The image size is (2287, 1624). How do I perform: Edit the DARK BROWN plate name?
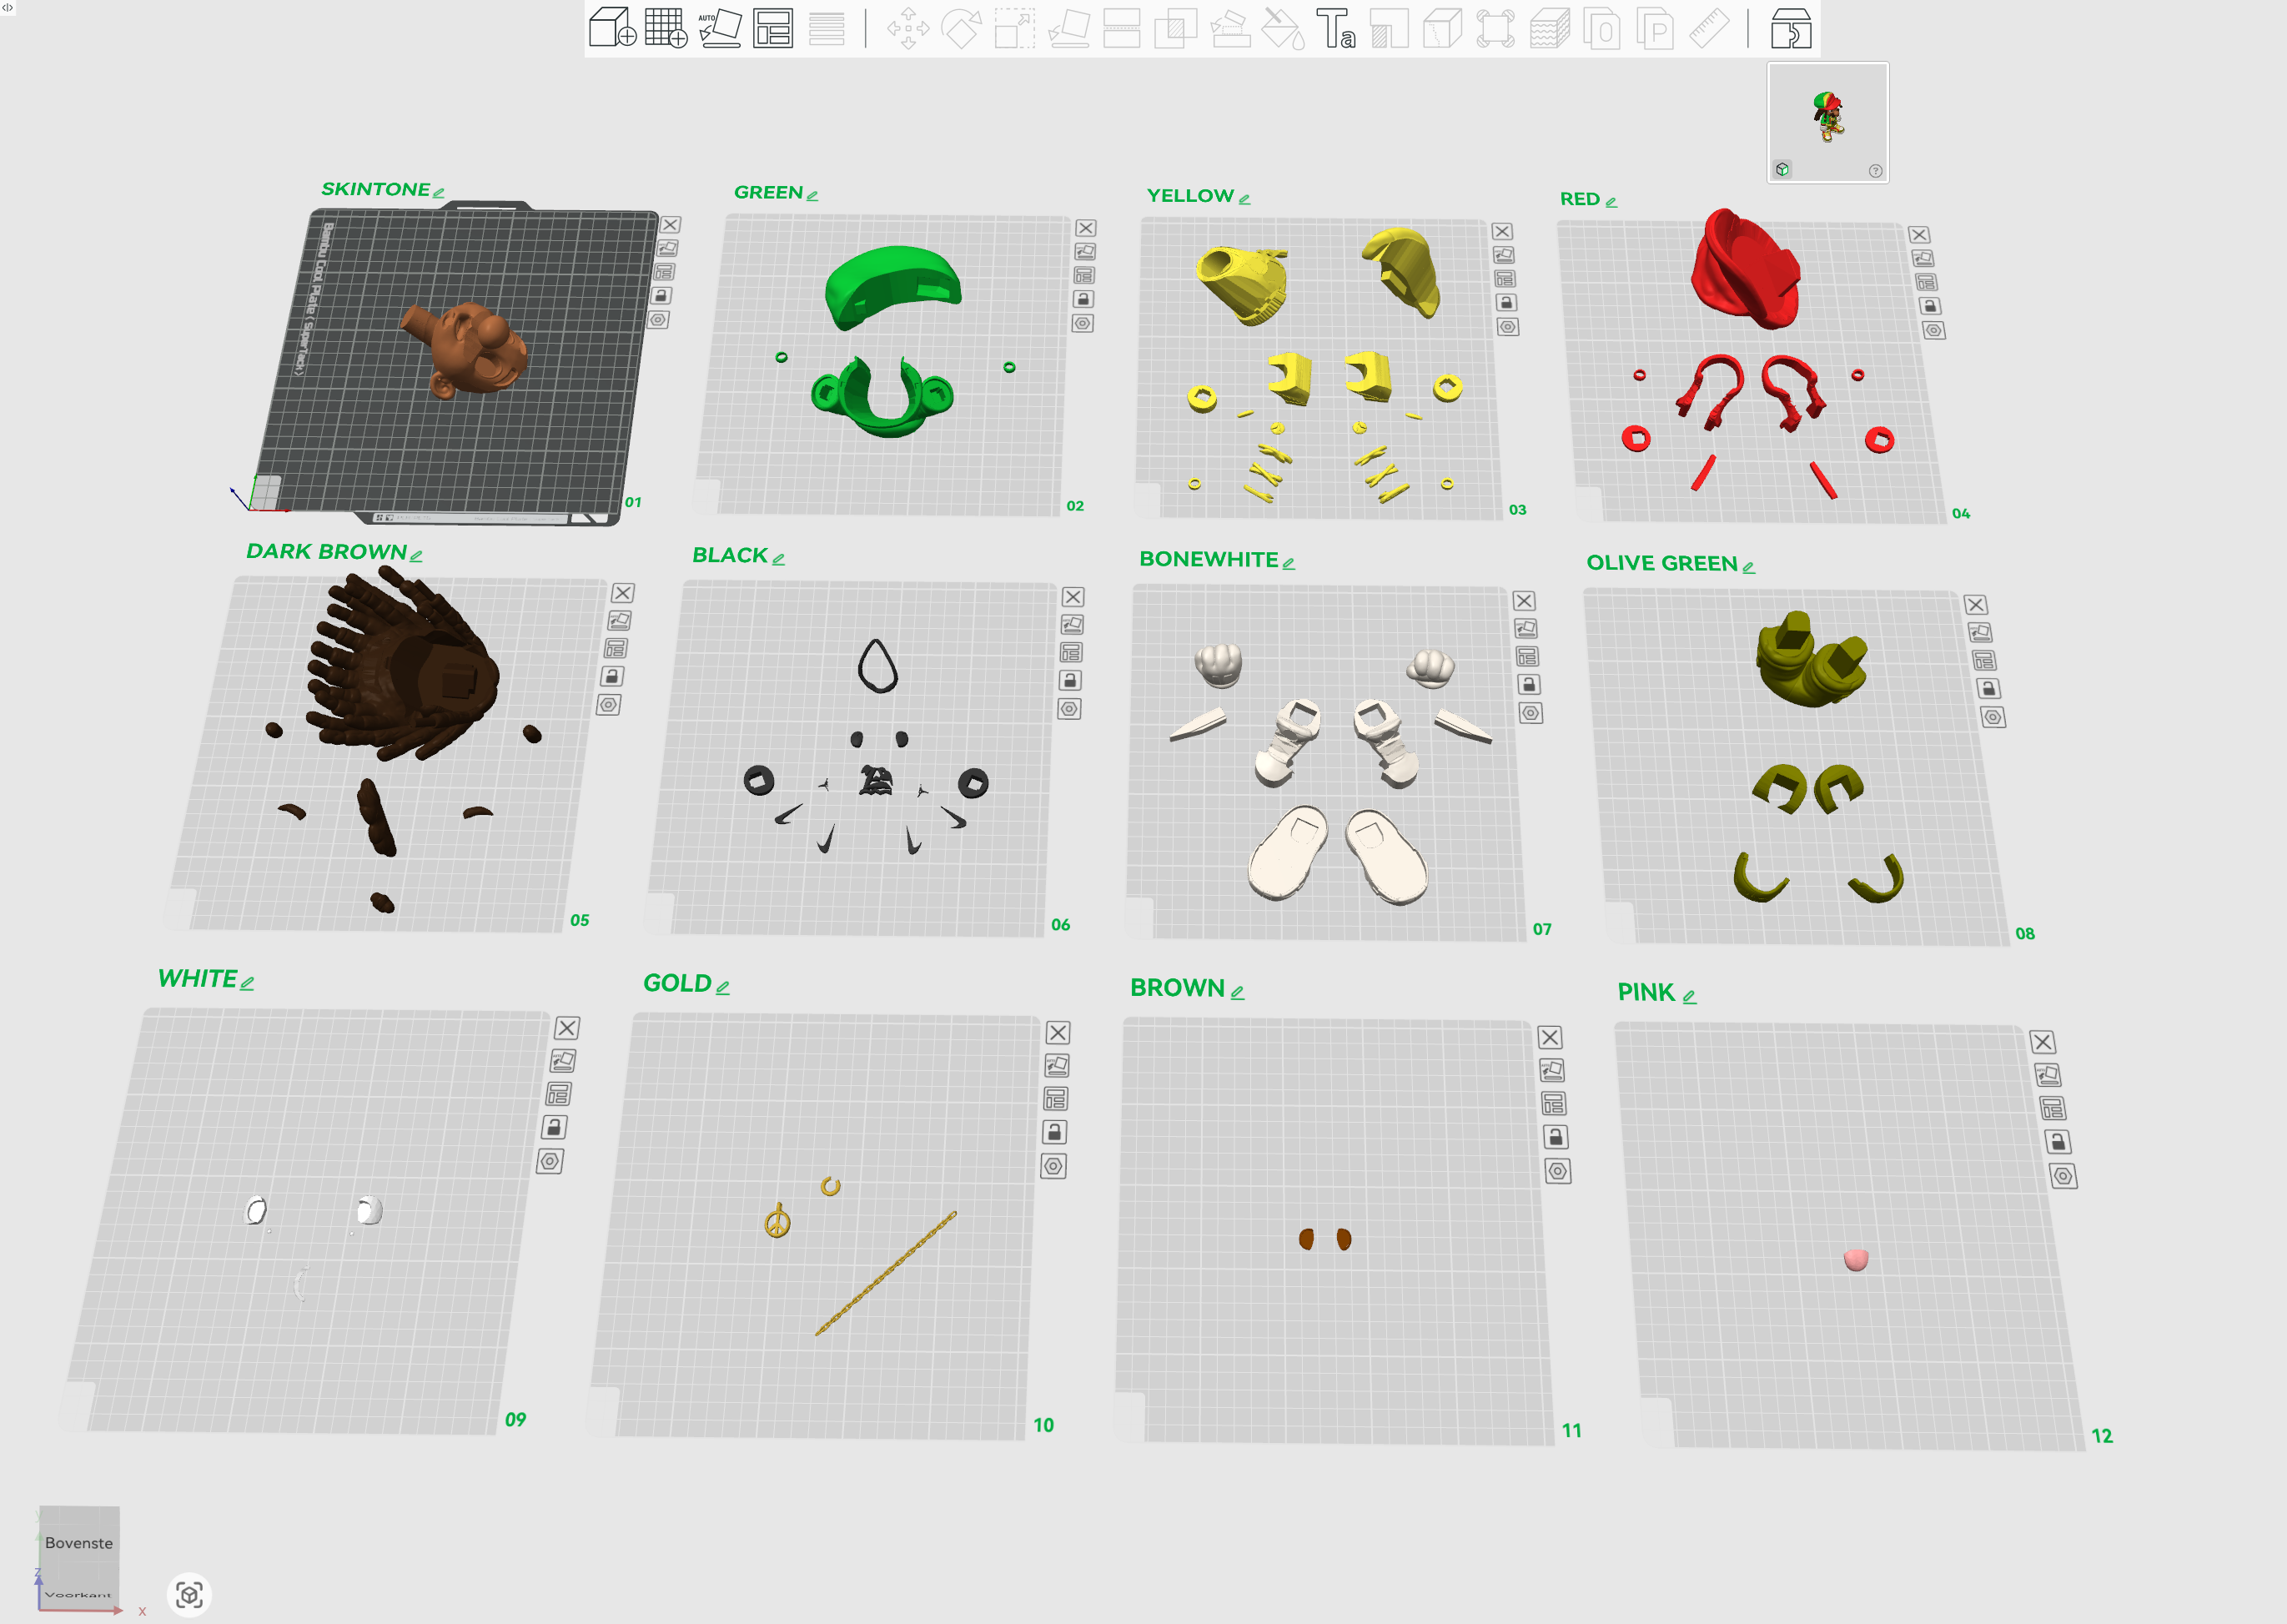[x=416, y=556]
